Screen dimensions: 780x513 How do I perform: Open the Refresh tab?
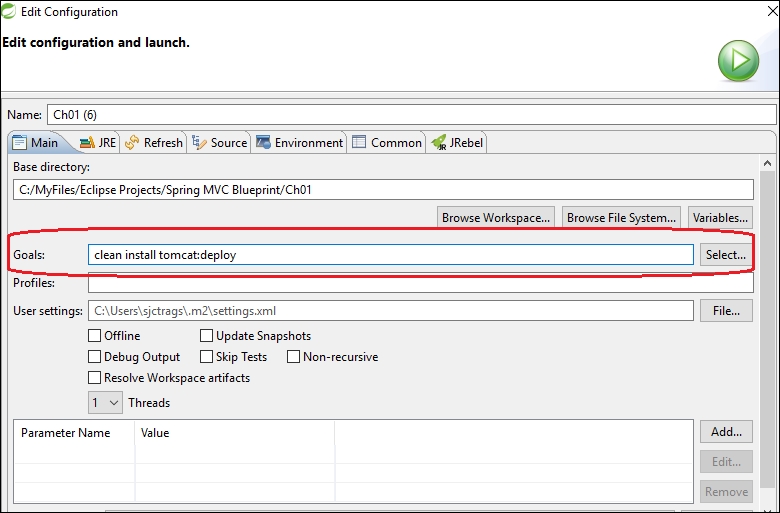(154, 143)
